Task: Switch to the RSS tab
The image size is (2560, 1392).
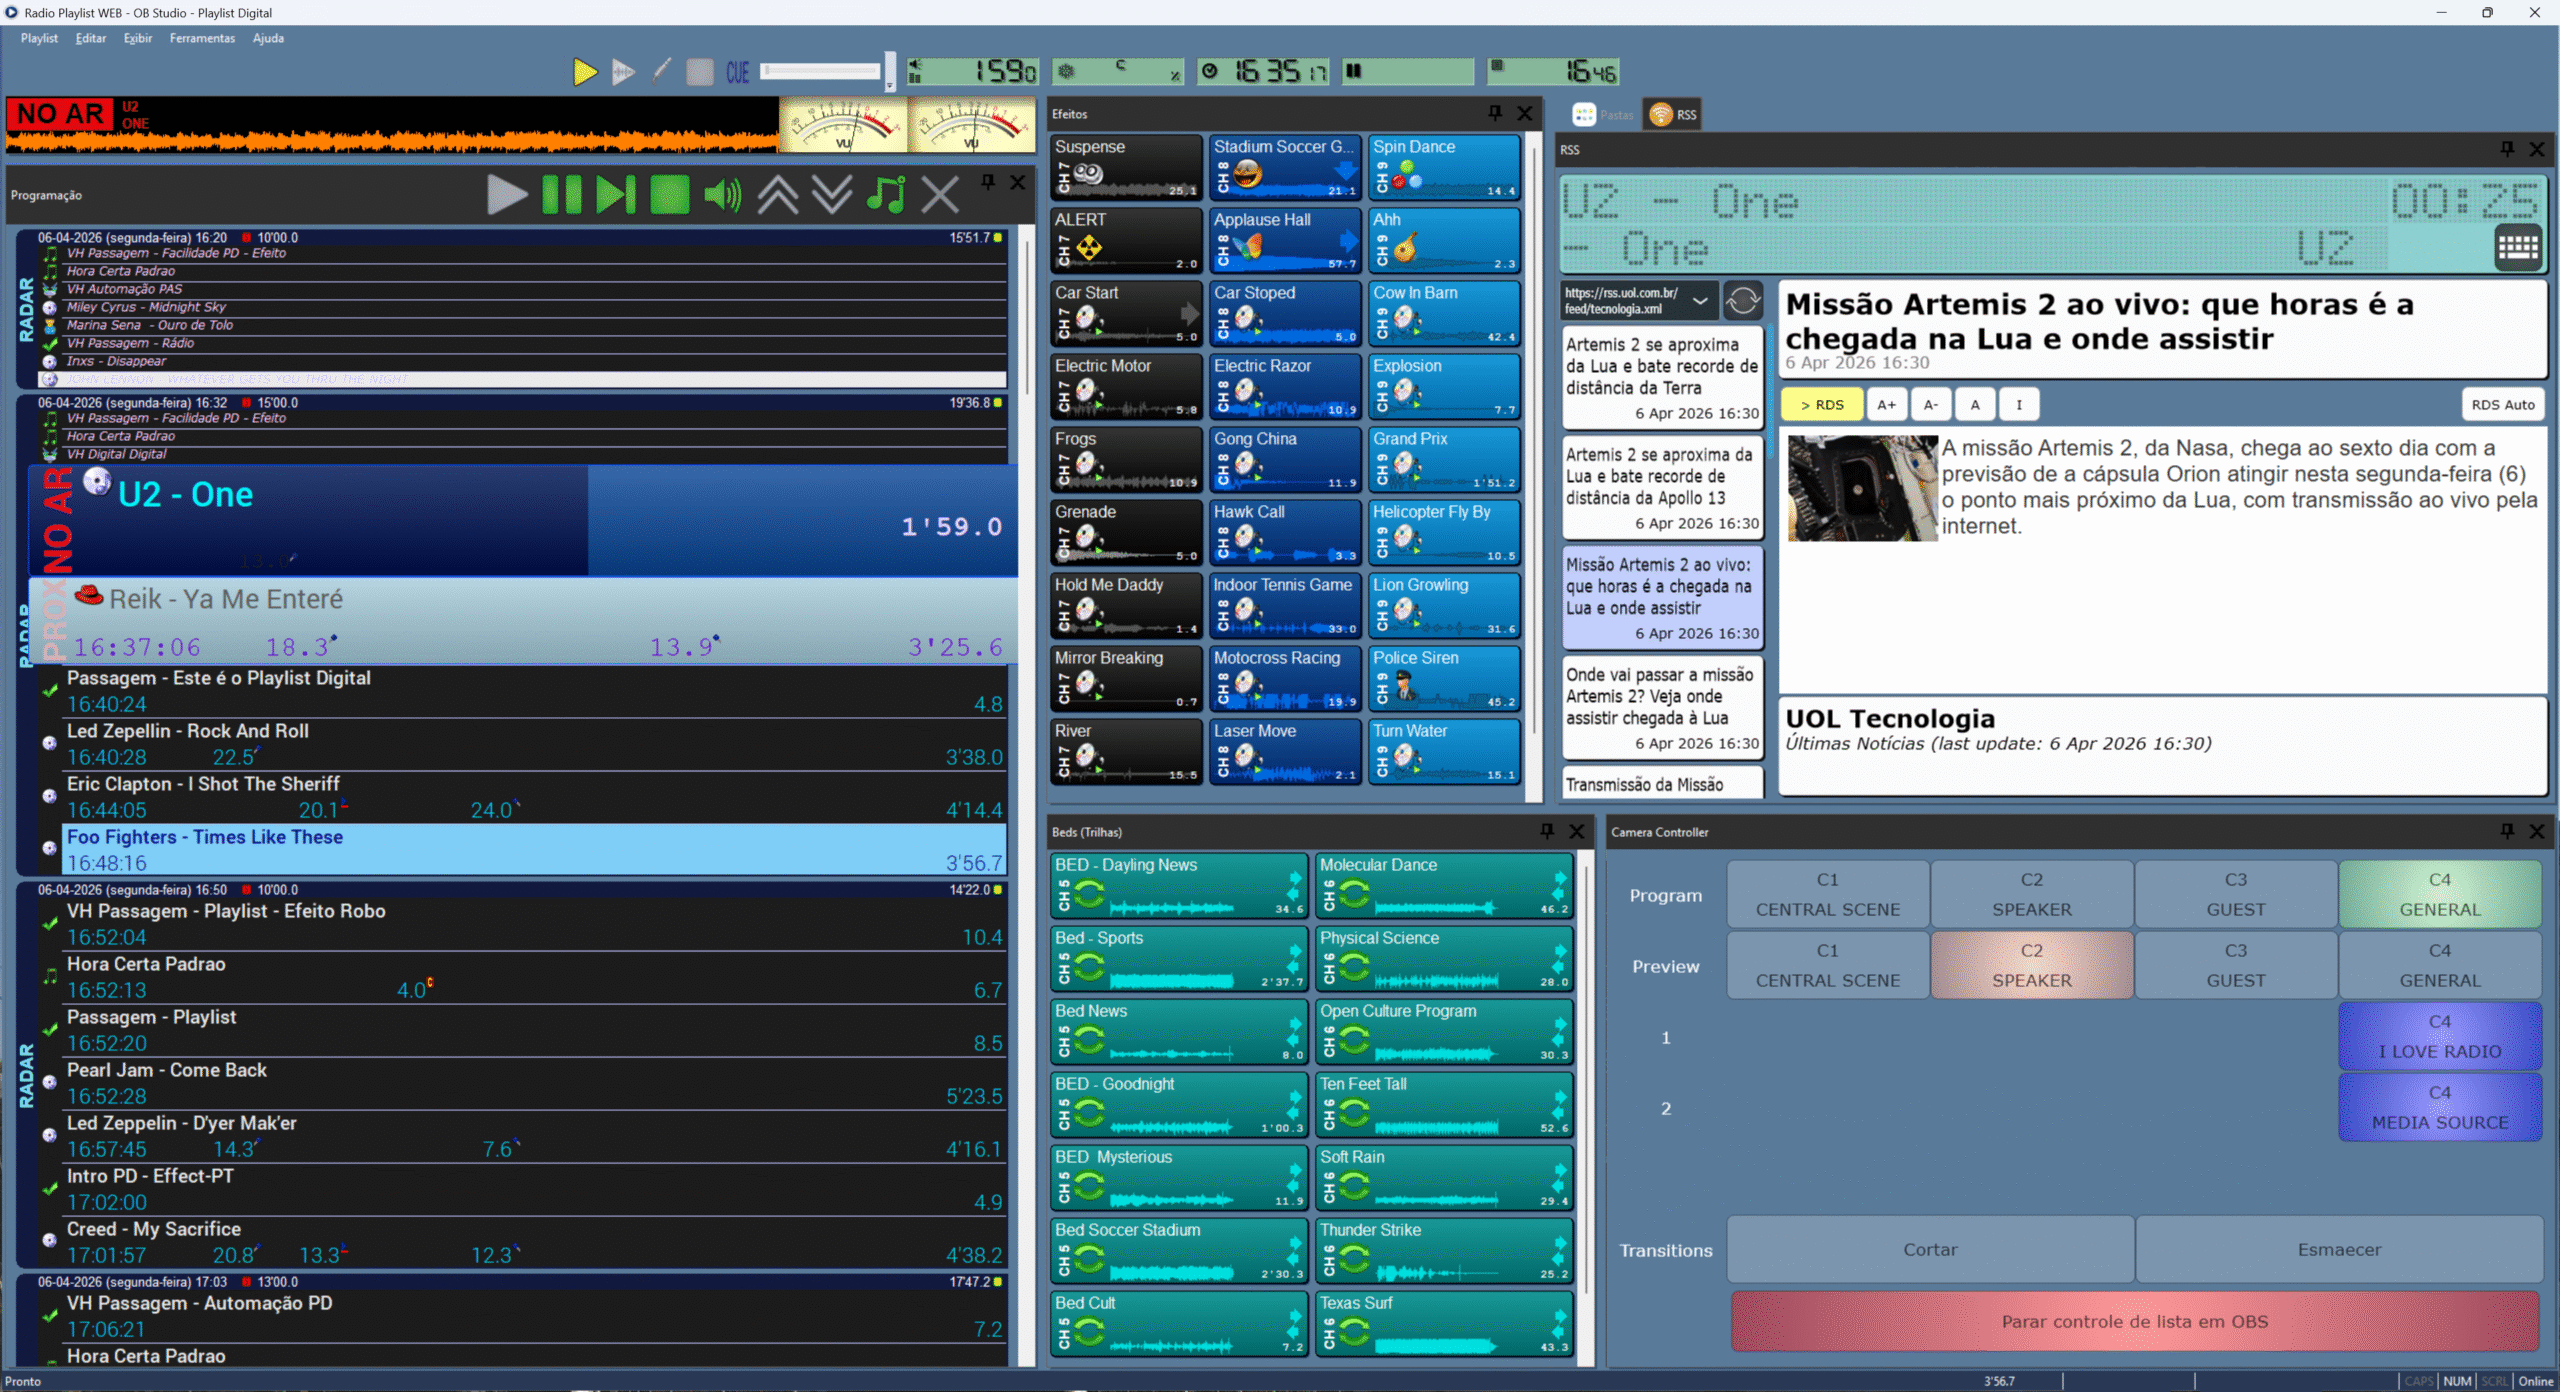Action: tap(1674, 115)
